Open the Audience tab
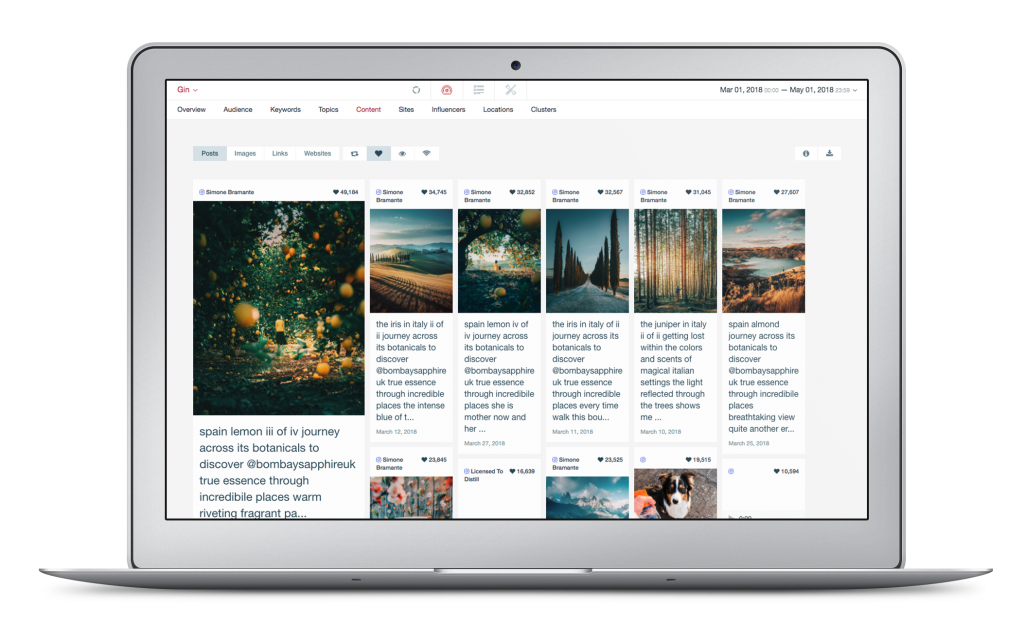1024x644 pixels. 238,110
